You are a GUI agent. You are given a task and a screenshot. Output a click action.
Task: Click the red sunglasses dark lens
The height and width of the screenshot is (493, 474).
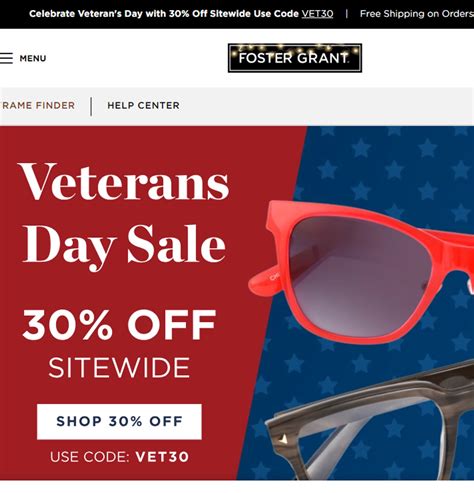pyautogui.click(x=360, y=275)
